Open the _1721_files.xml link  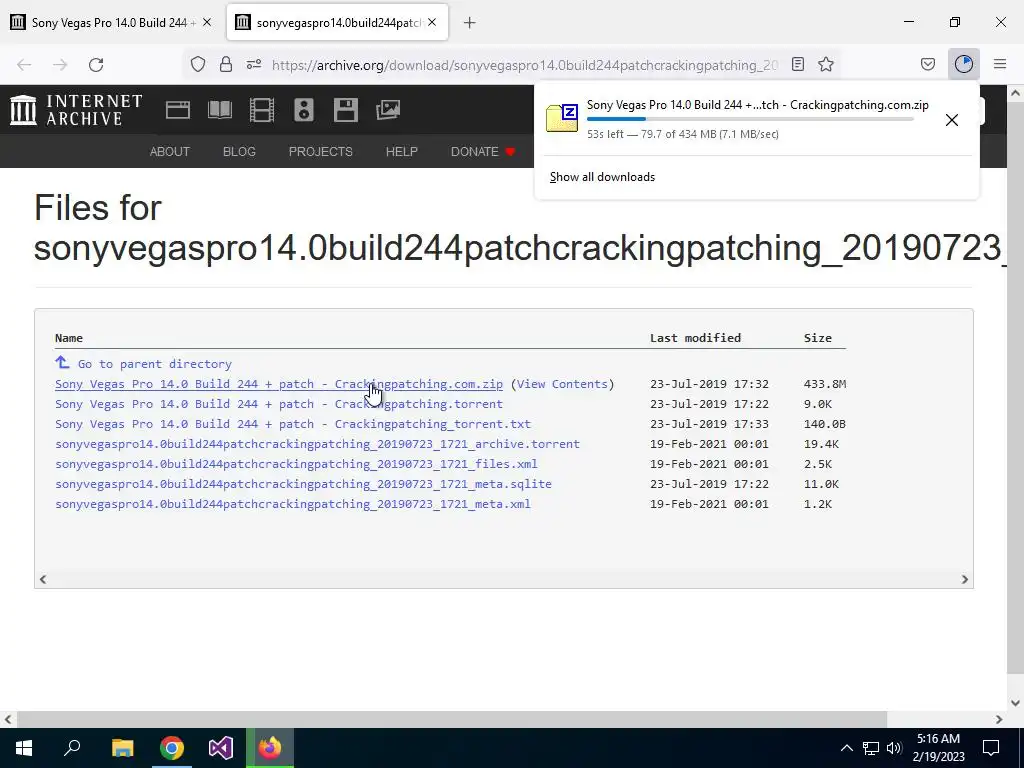[296, 464]
